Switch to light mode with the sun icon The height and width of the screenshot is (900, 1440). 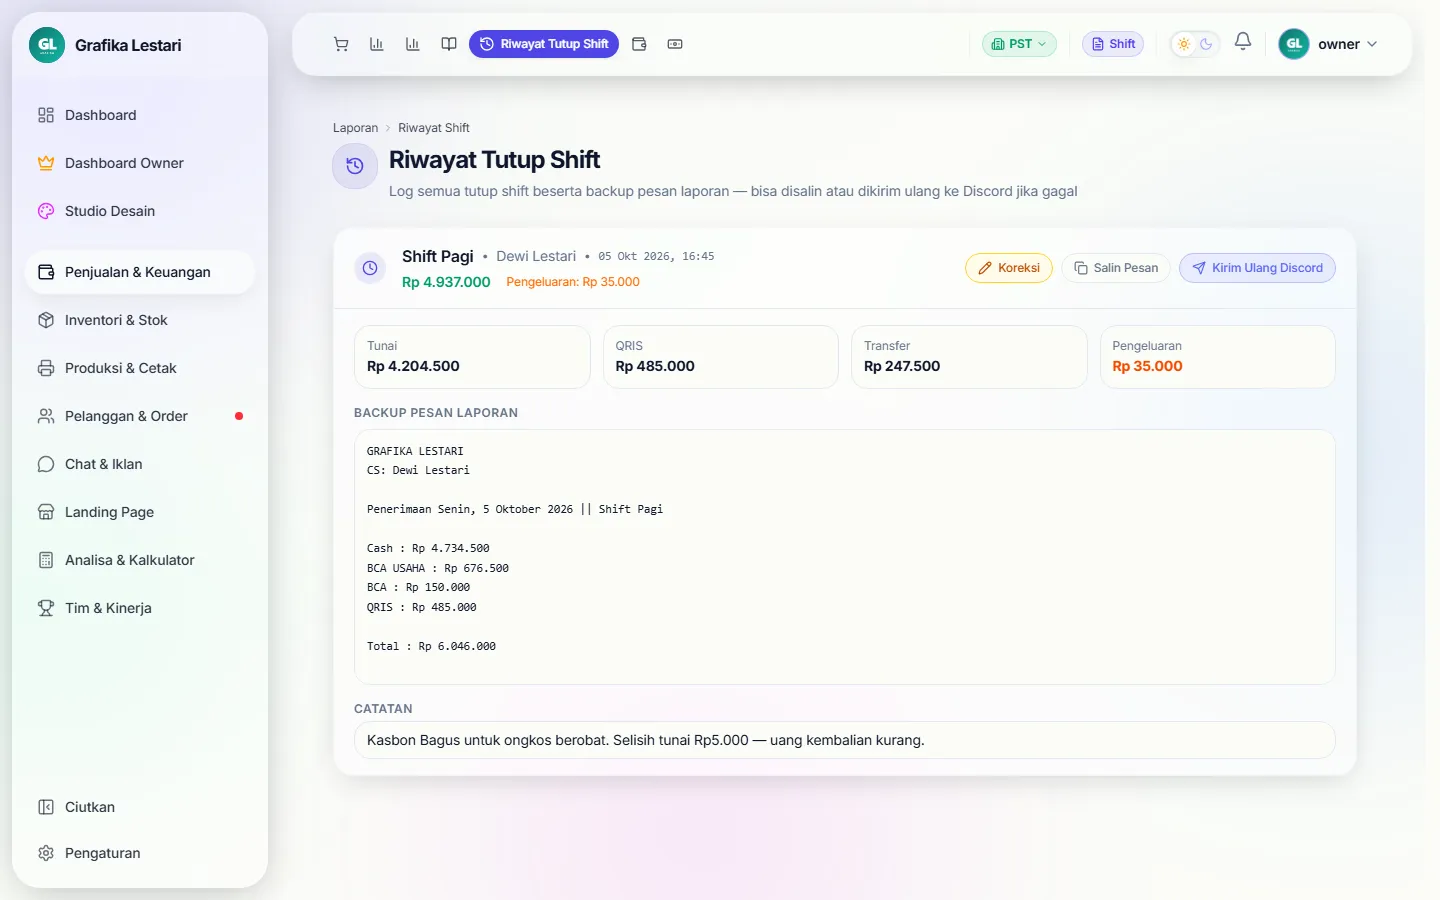coord(1184,44)
